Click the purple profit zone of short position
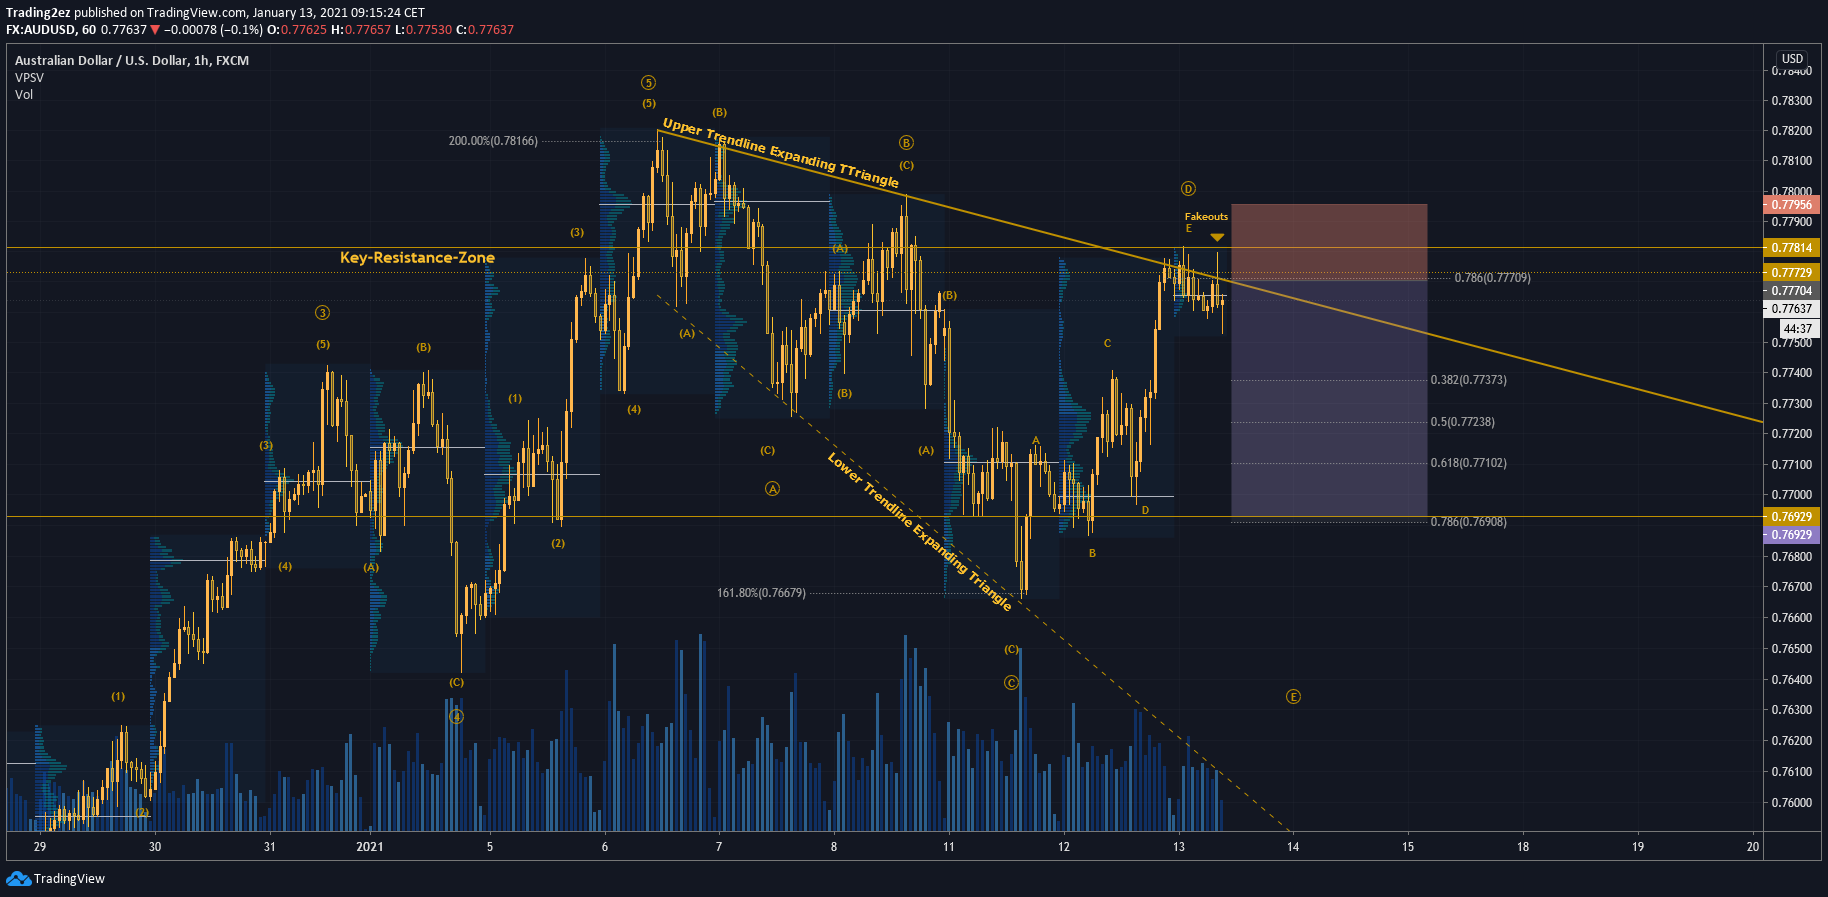Screen dimensions: 1828x897 click(x=1329, y=398)
